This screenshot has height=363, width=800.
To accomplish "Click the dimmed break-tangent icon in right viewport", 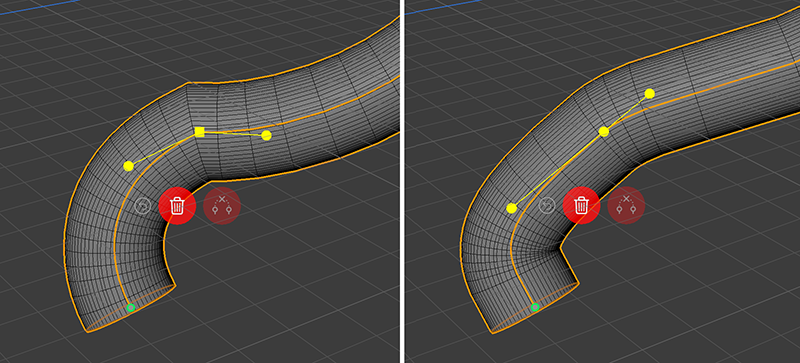I will [626, 206].
